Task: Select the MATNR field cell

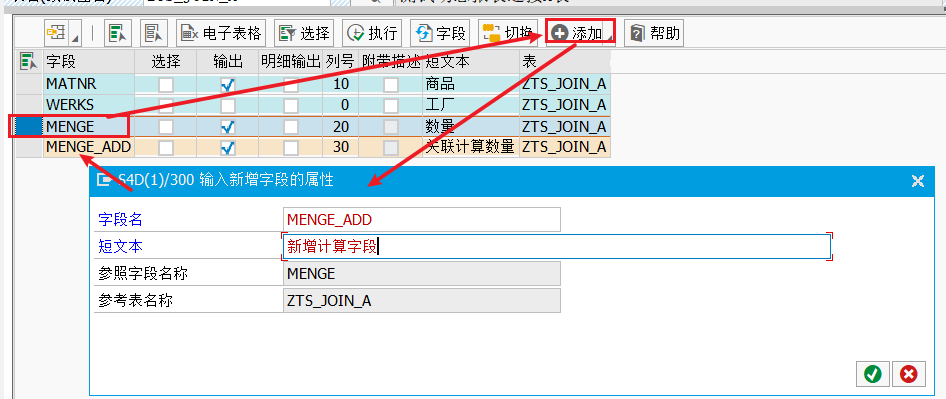Action: click(88, 84)
